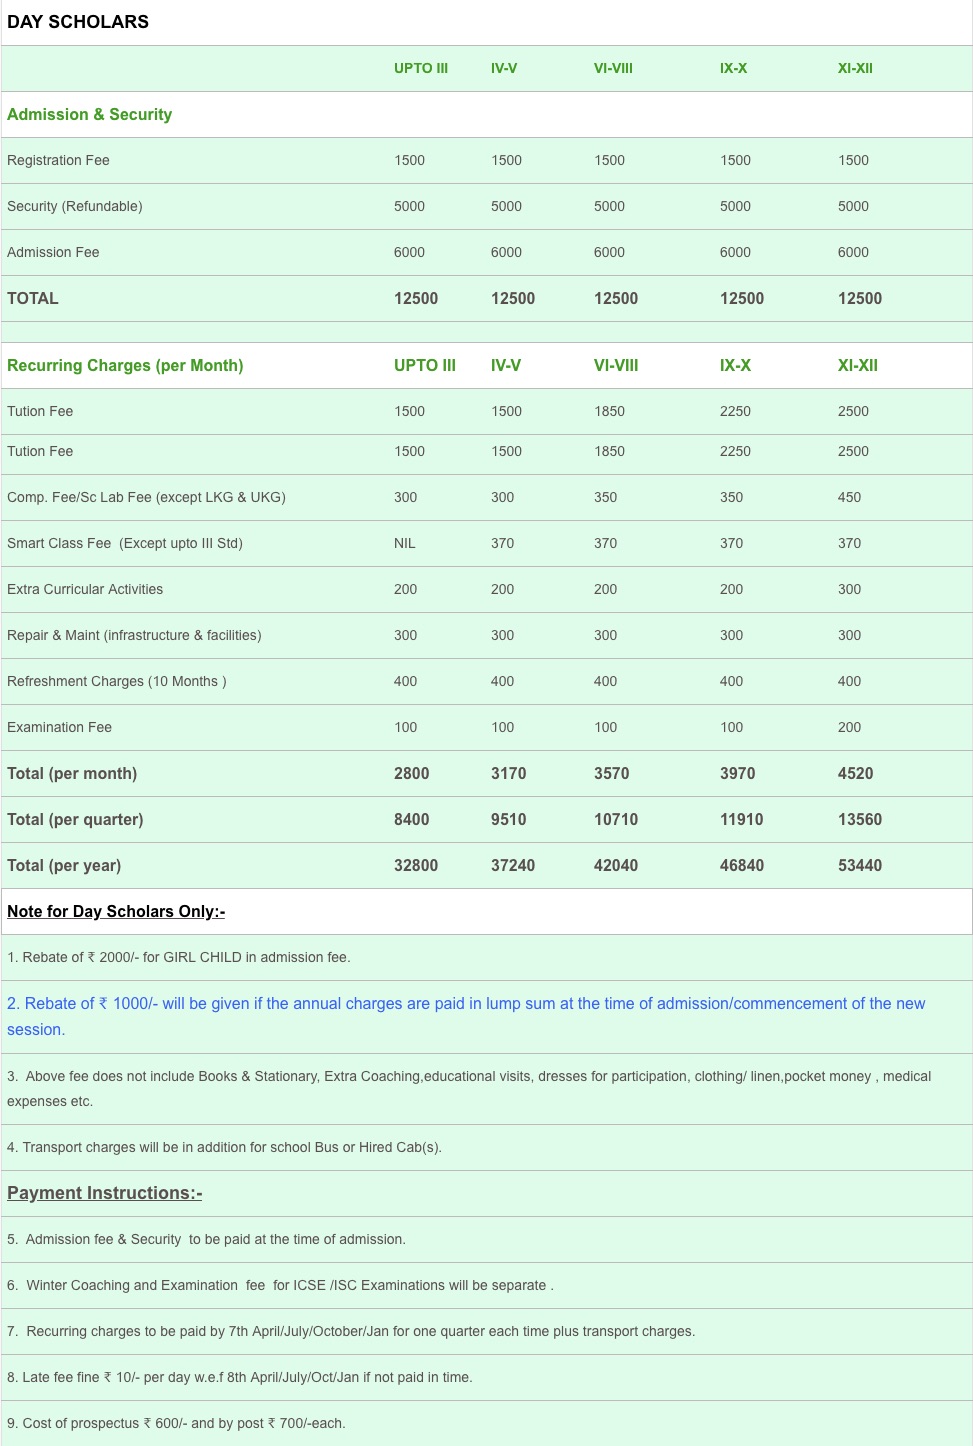Select the Registration Fee row label
Viewport: 973px width, 1446px height.
58,161
